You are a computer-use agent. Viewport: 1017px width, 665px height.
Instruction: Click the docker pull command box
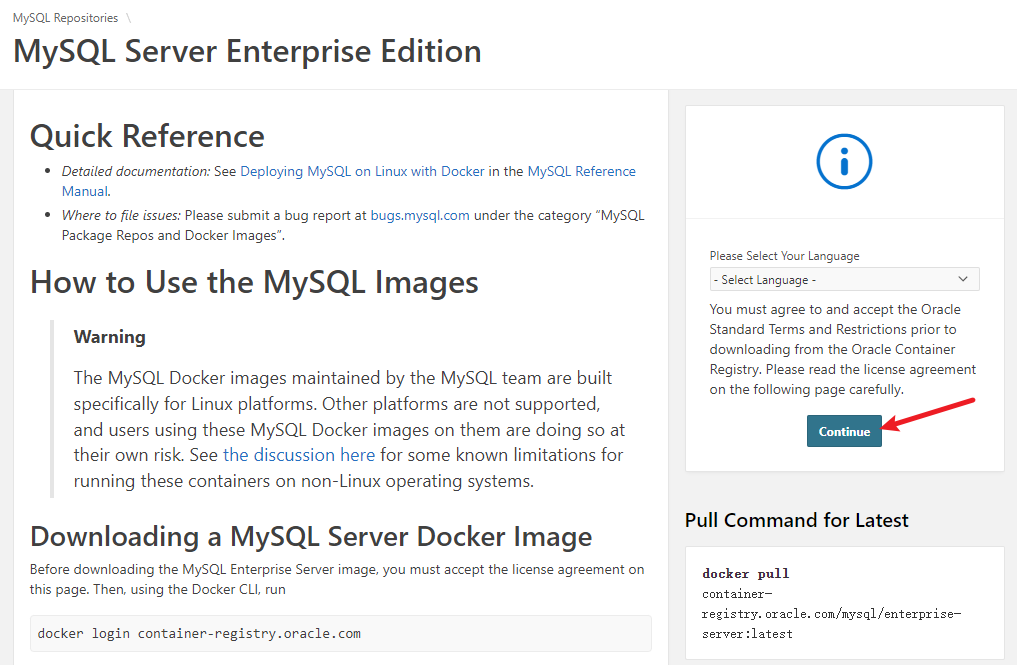(x=844, y=603)
